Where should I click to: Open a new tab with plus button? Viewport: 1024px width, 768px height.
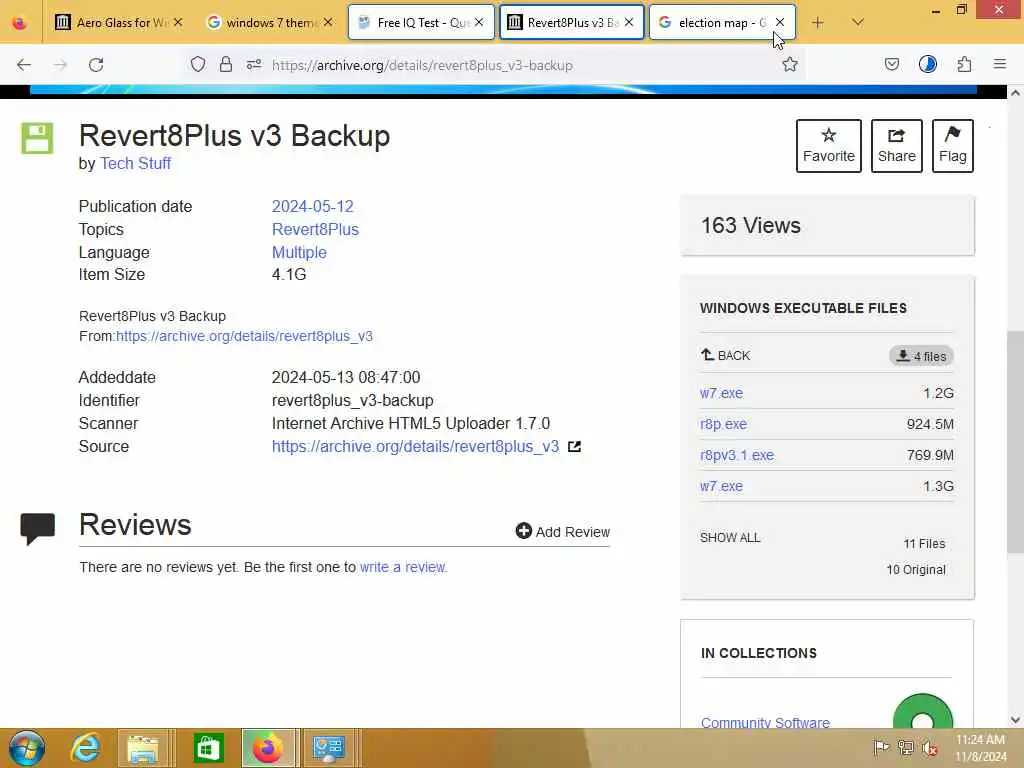817,23
